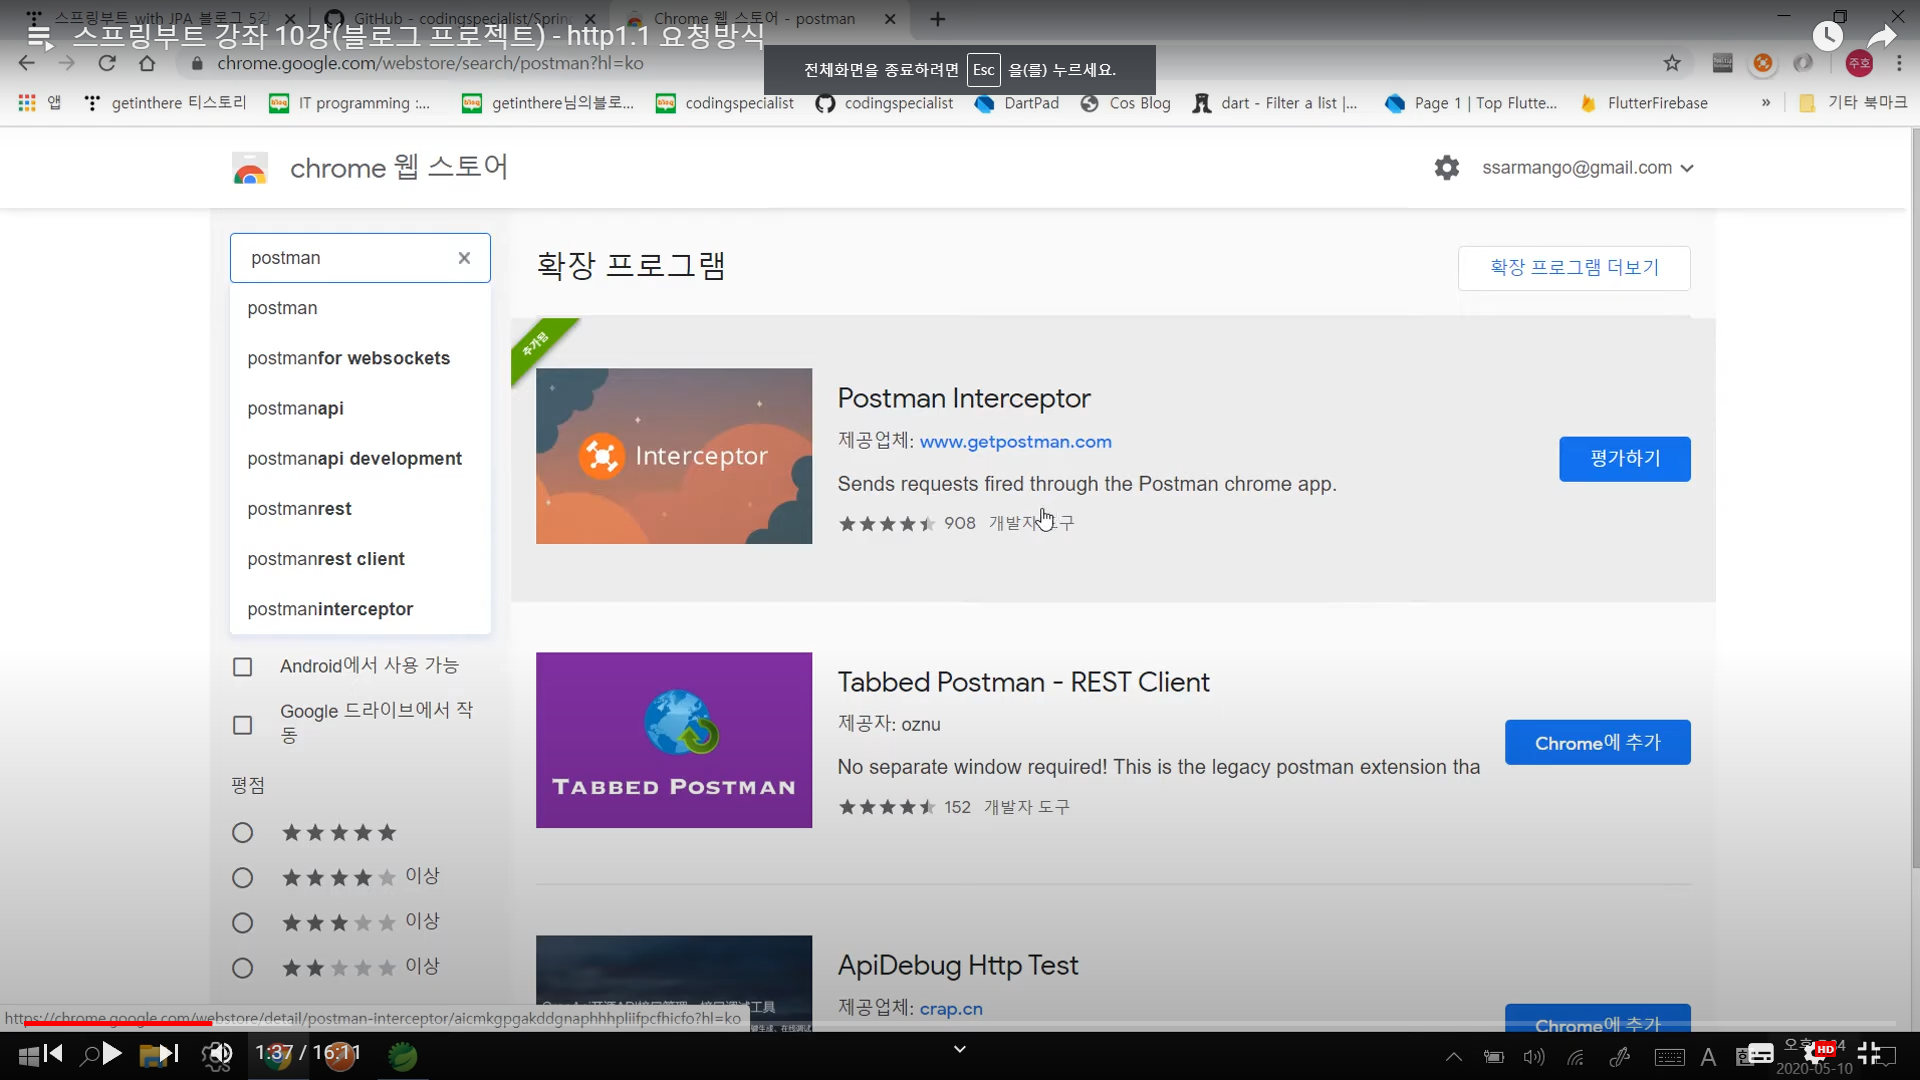
Task: Open YouTube HD settings gear
Action: coord(1818,1053)
